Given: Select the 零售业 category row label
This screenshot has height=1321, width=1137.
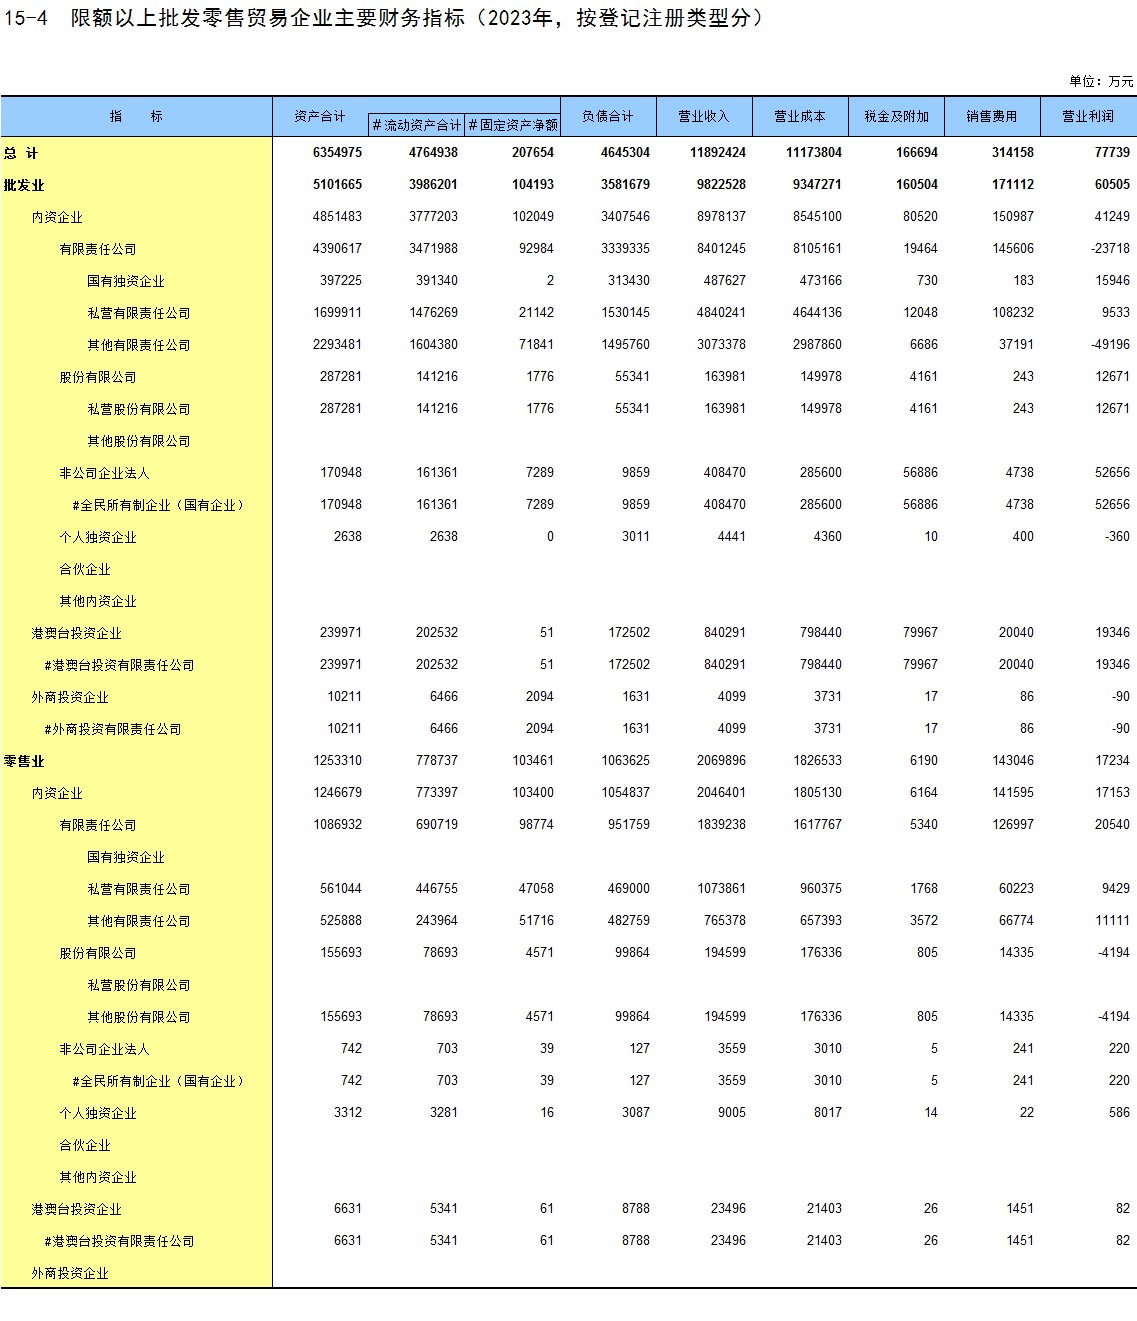Looking at the screenshot, I should 24,761.
